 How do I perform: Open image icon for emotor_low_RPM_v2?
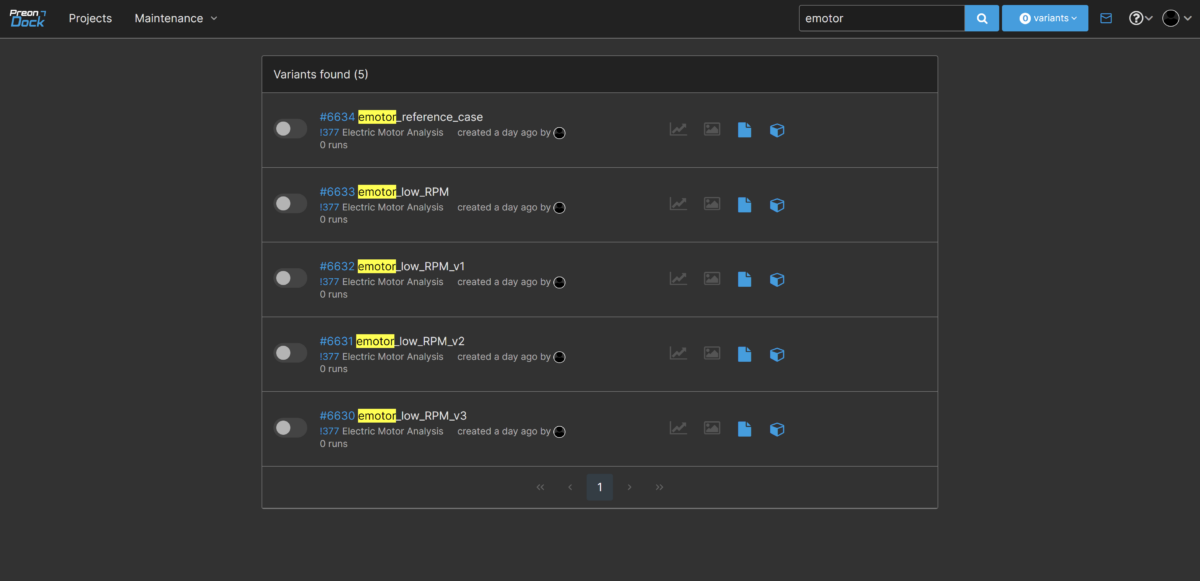tap(711, 354)
